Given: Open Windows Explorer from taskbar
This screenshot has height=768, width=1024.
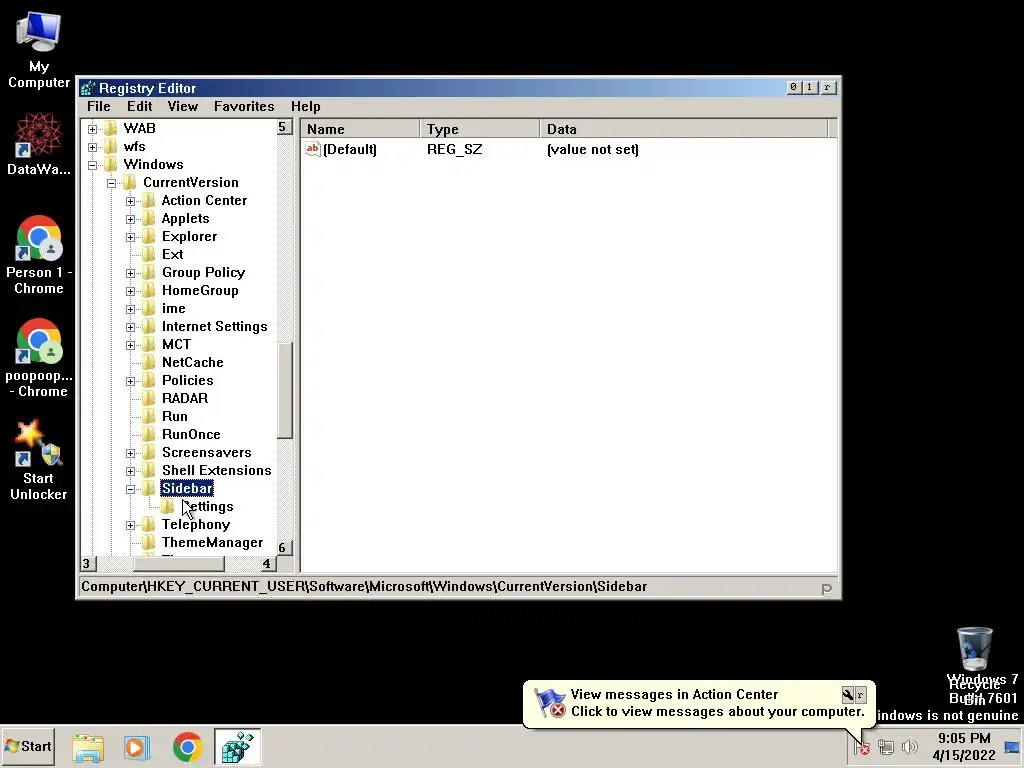Looking at the screenshot, I should coord(88,747).
